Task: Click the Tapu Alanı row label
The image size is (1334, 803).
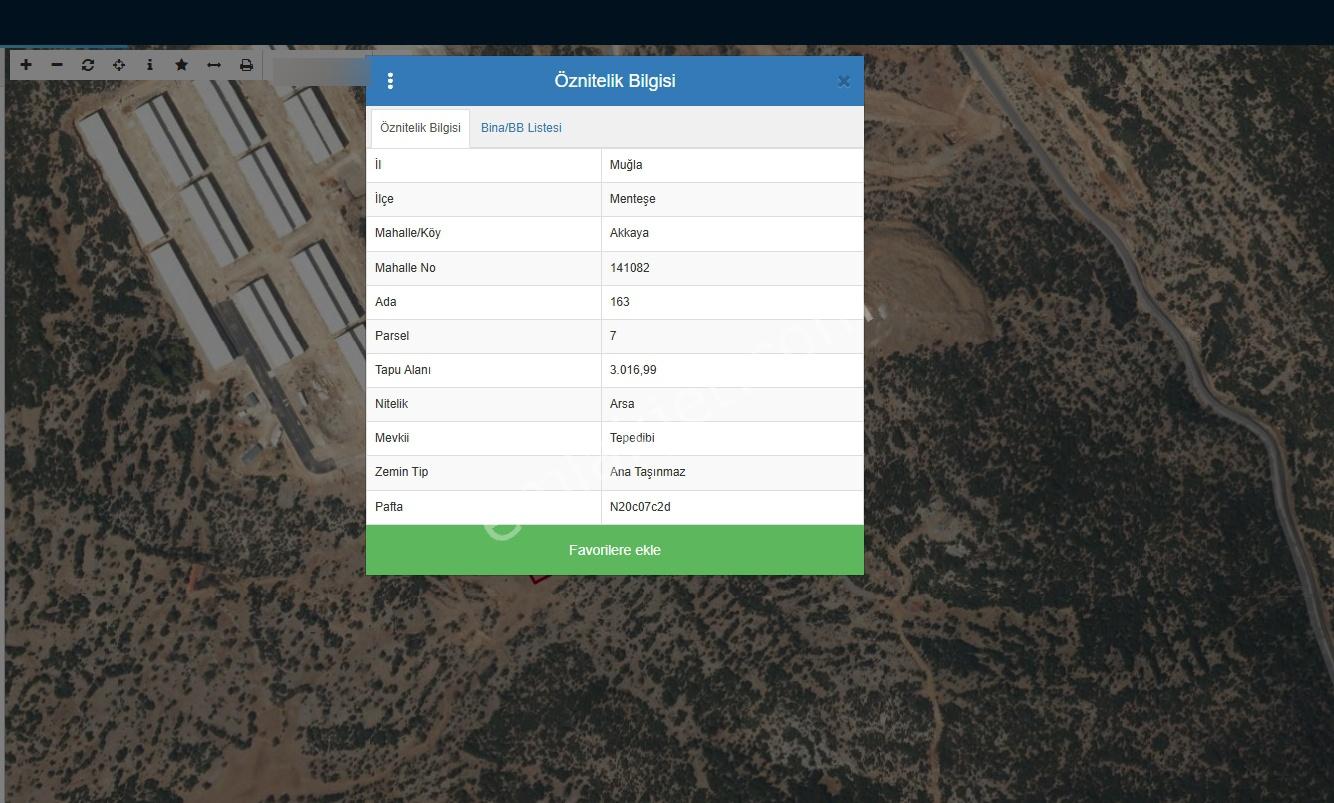Action: (403, 370)
